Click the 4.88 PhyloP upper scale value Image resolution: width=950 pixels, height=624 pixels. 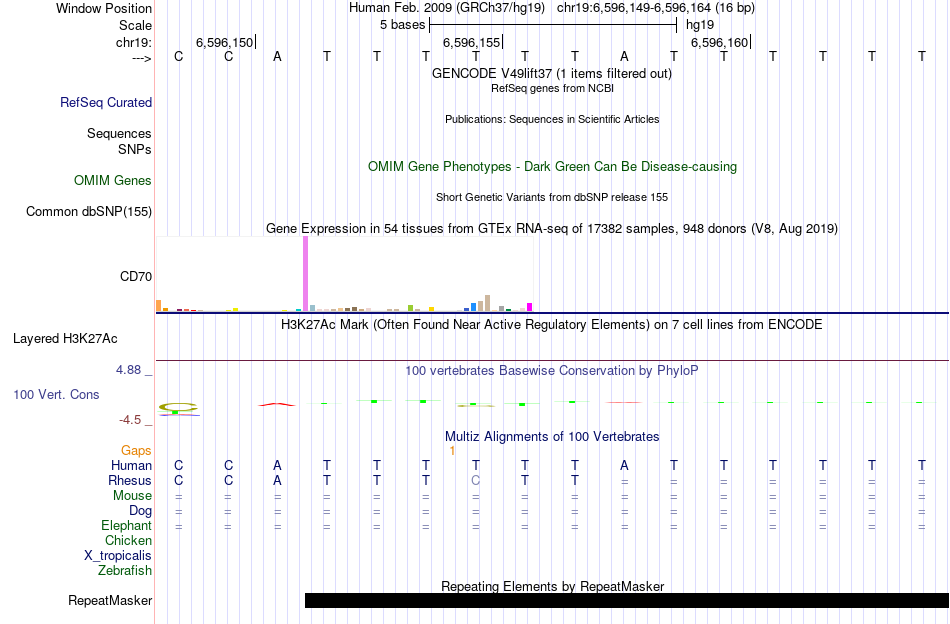pos(128,370)
